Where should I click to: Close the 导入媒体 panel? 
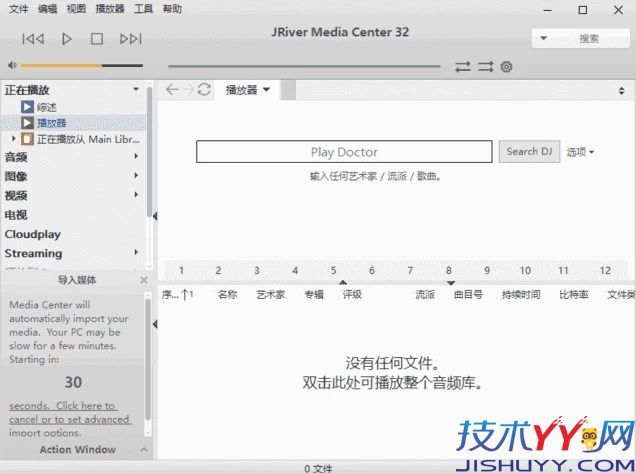[144, 280]
